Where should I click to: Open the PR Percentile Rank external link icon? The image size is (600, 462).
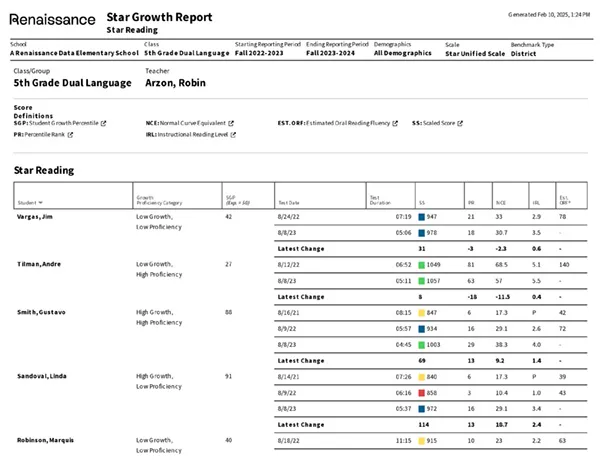70,135
